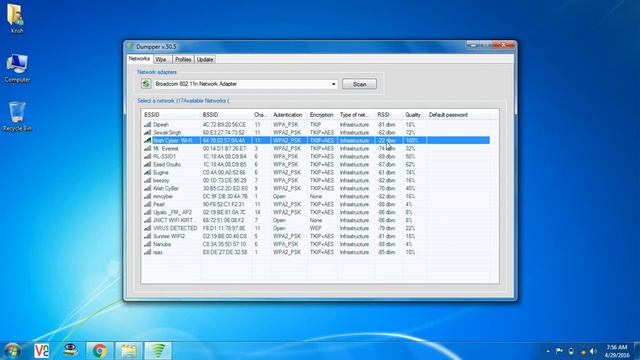Open the Action Center flag icon
The image size is (640, 360).
(560, 351)
